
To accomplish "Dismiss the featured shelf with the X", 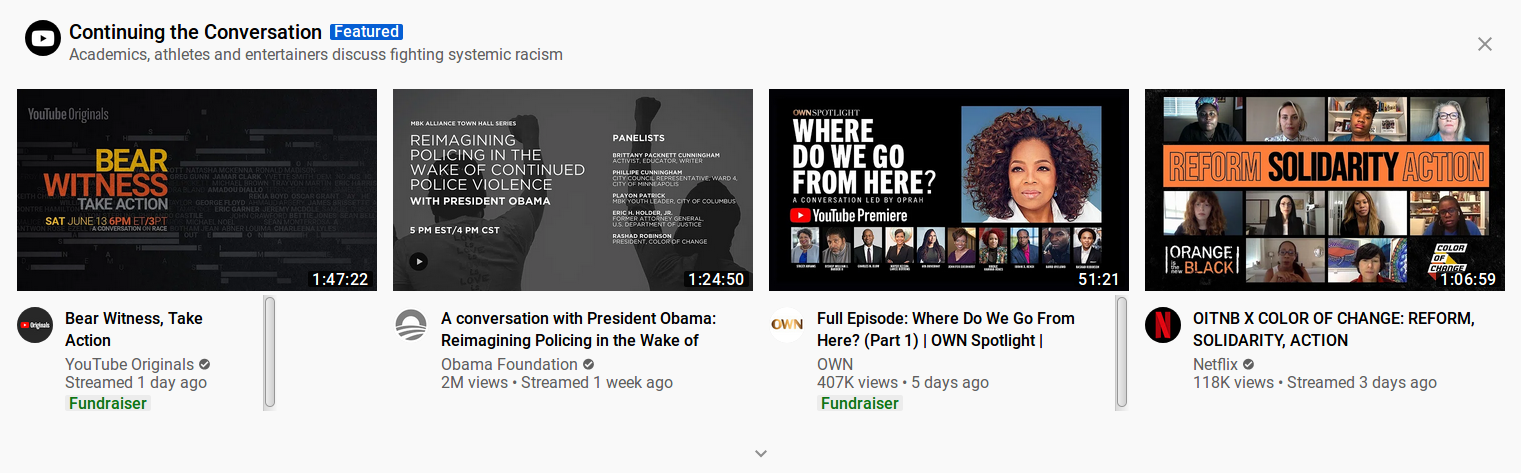I will pos(1485,44).
